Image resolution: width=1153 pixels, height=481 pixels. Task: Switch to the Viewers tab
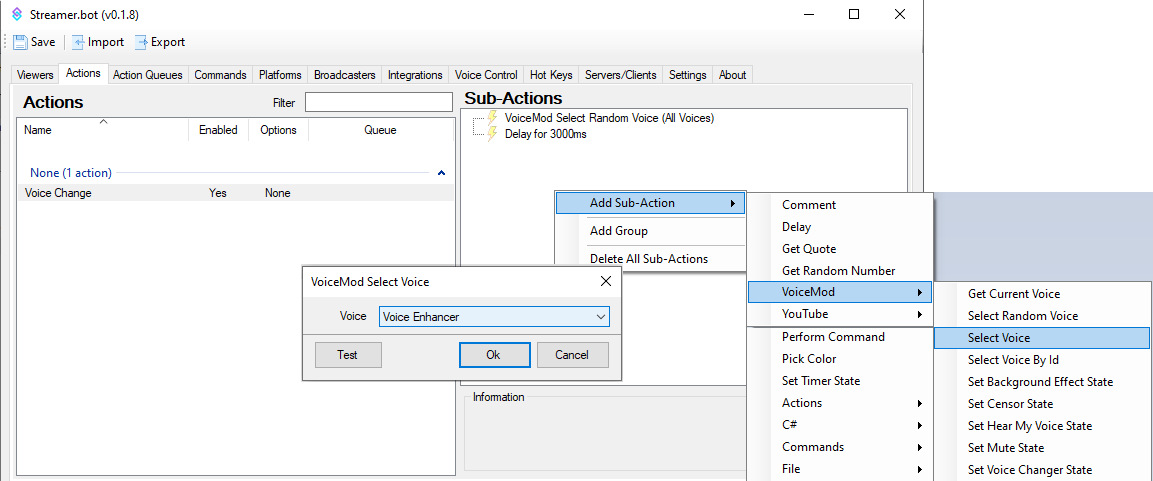point(35,75)
